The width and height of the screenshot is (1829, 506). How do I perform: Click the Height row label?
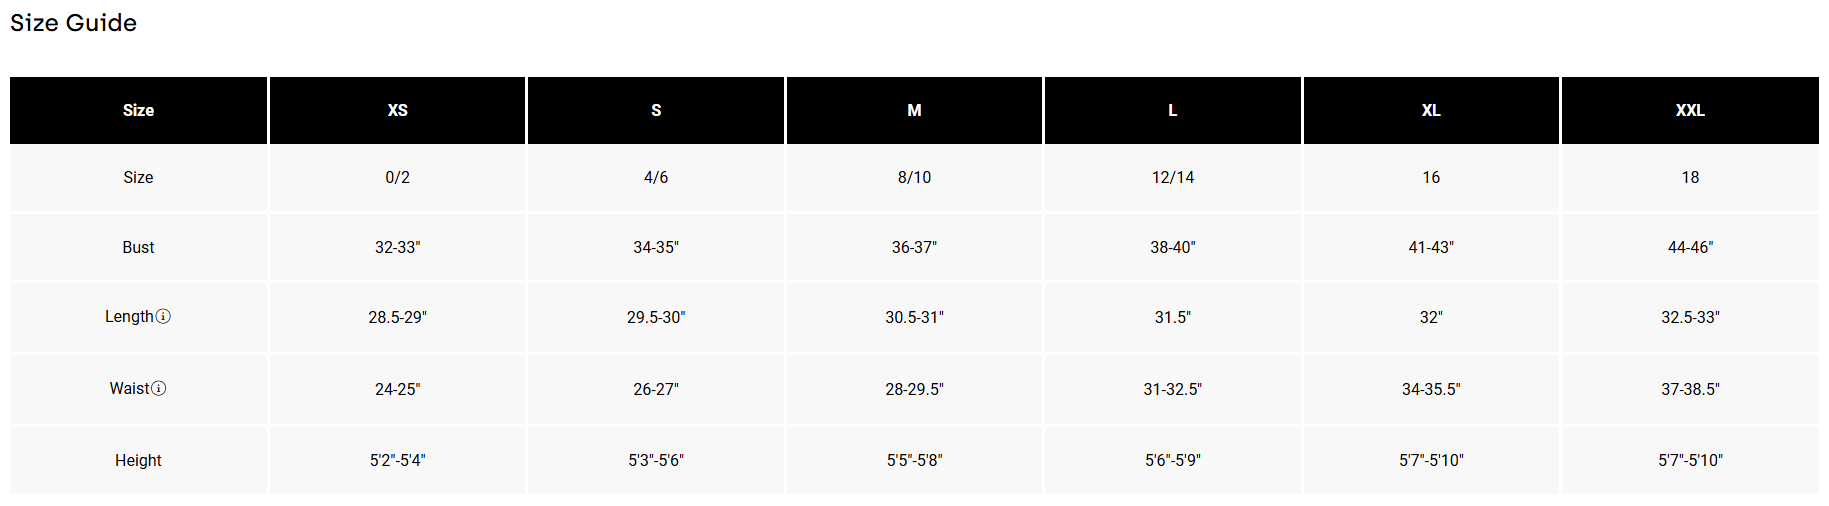pyautogui.click(x=138, y=461)
